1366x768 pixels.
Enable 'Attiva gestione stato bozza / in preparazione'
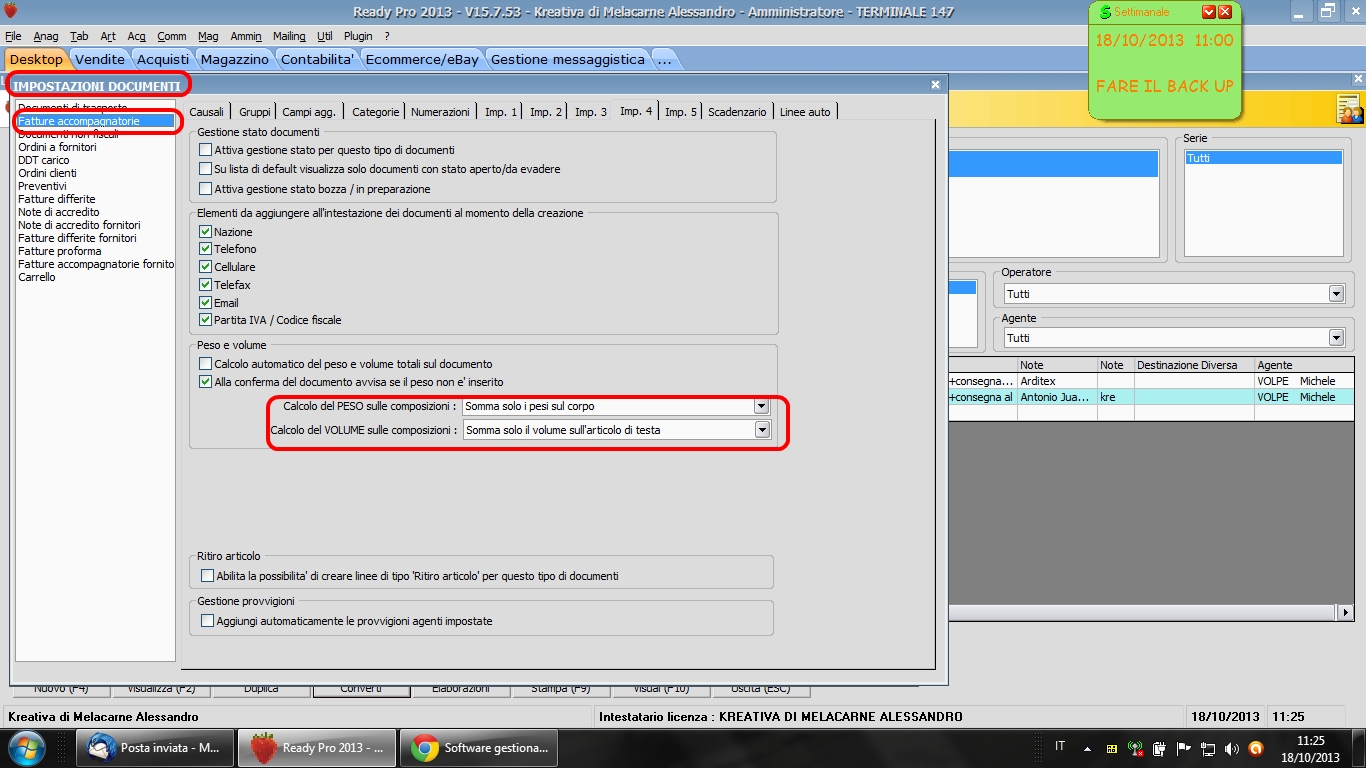206,189
